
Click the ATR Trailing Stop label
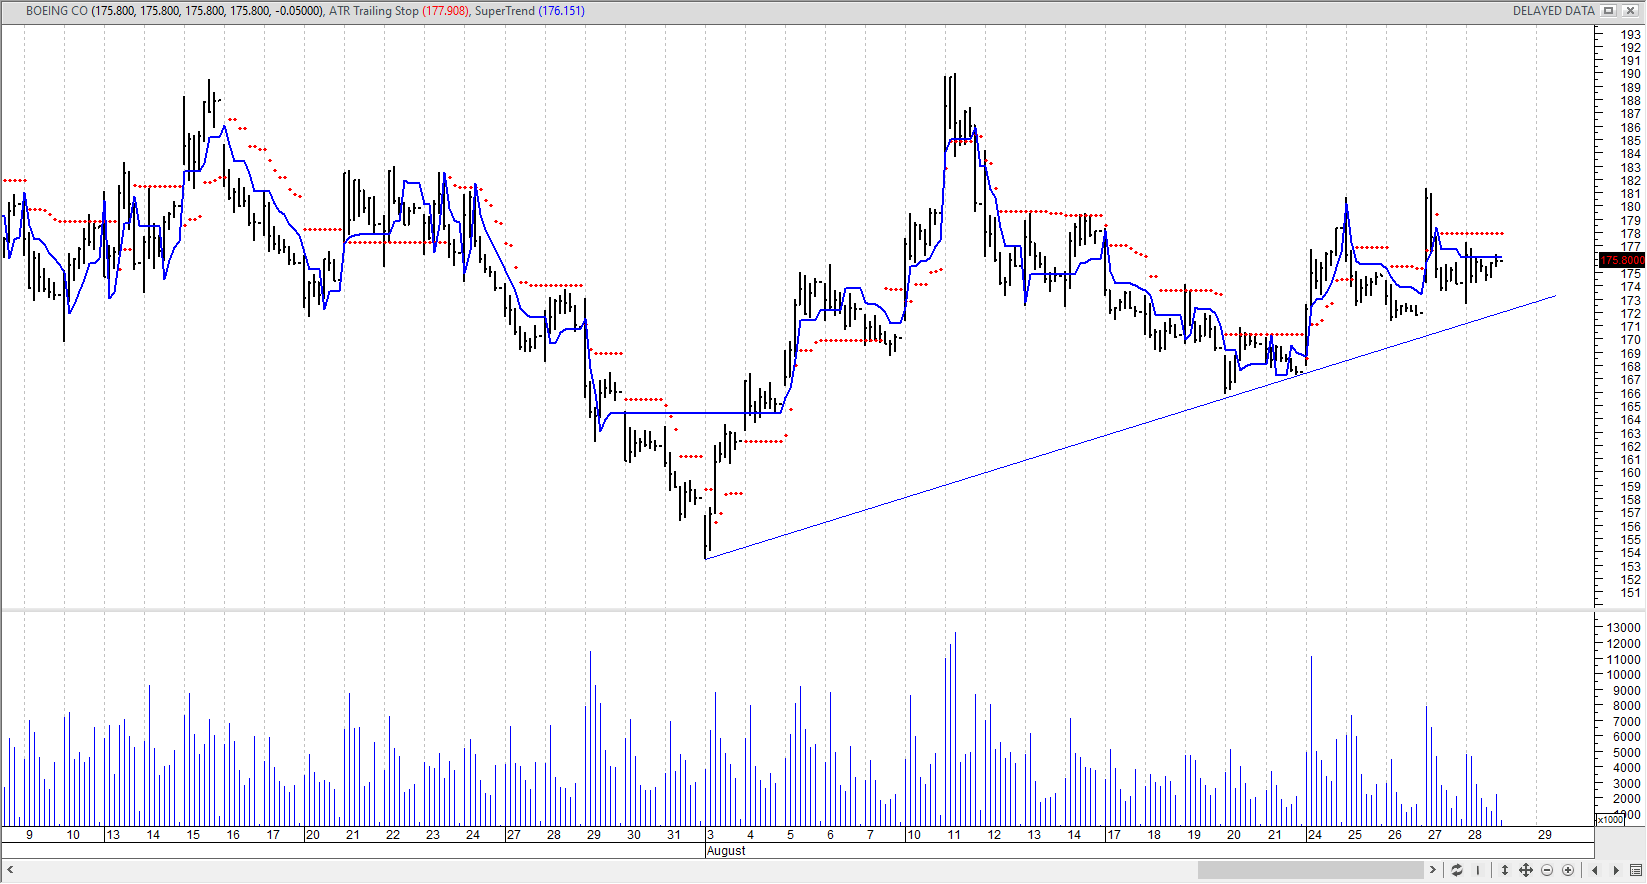click(374, 11)
